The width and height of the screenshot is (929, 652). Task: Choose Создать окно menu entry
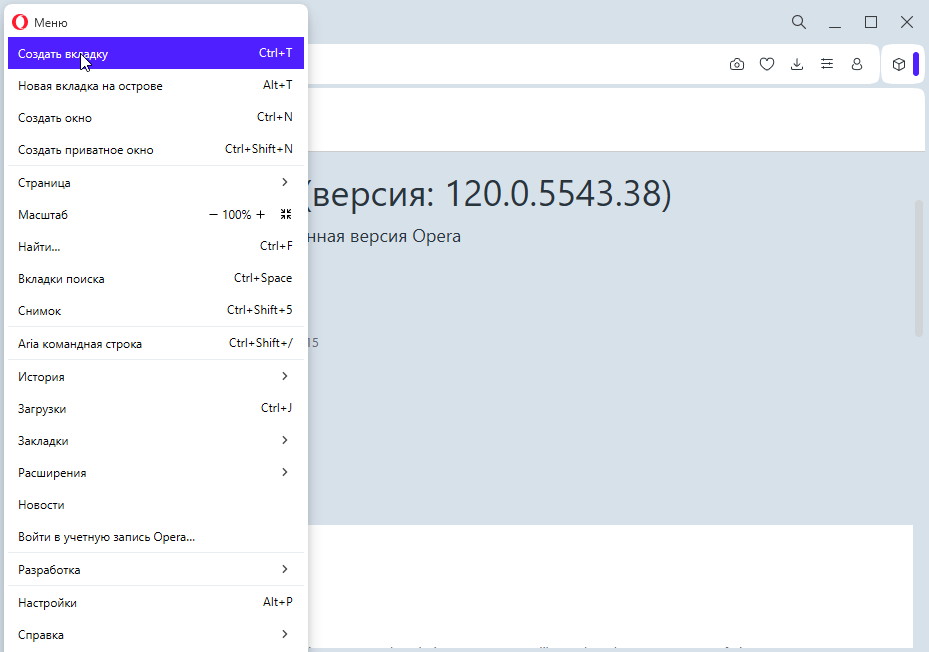(x=156, y=117)
